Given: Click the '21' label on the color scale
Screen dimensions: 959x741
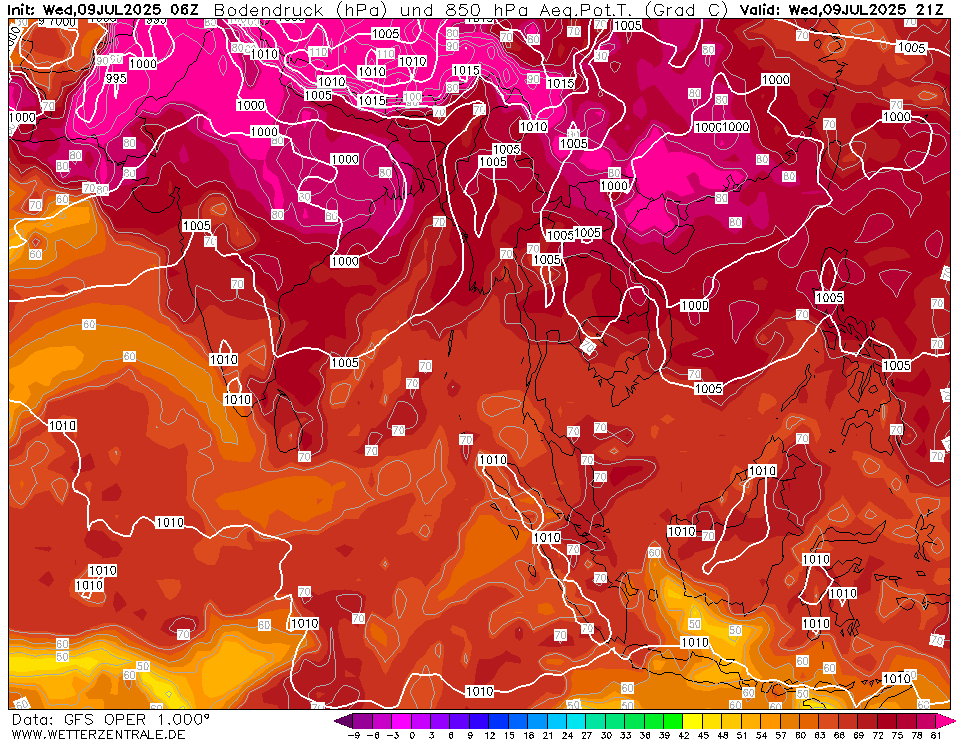Looking at the screenshot, I should coord(547,735).
